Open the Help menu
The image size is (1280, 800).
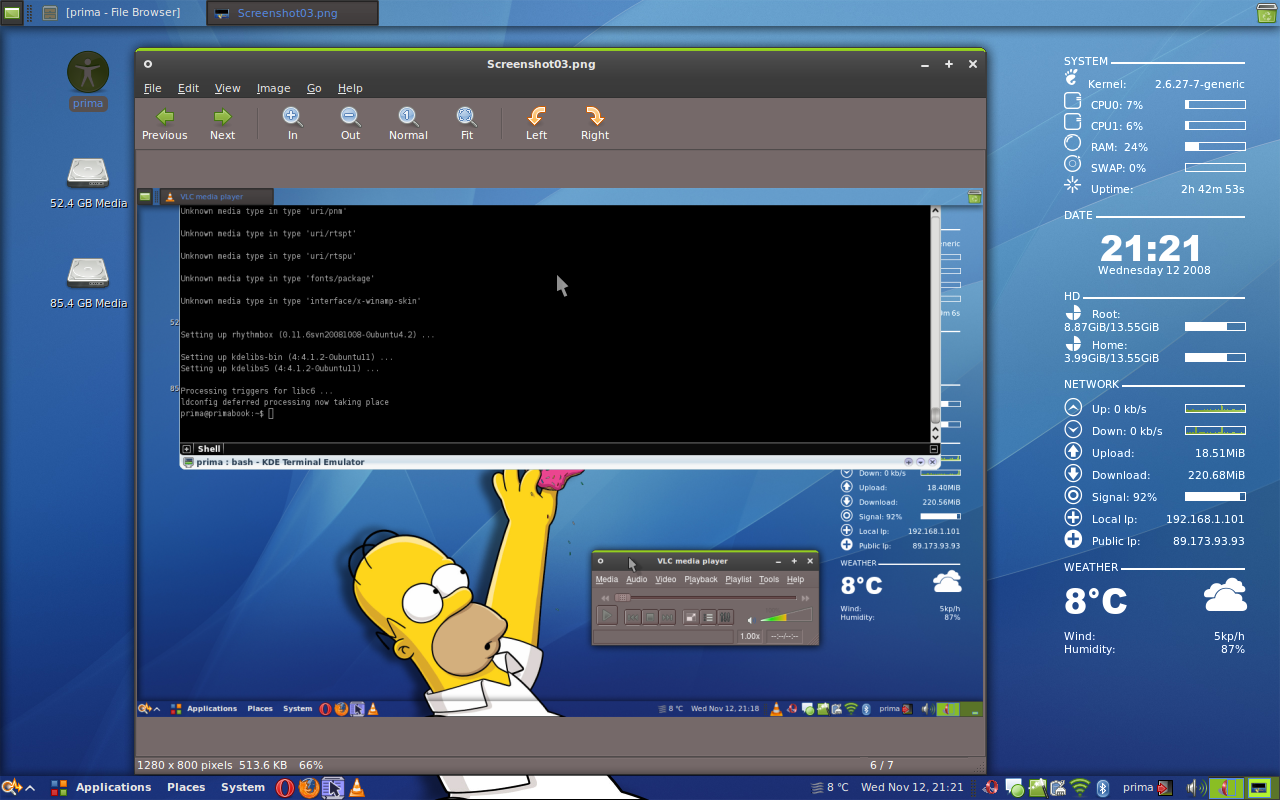(350, 88)
